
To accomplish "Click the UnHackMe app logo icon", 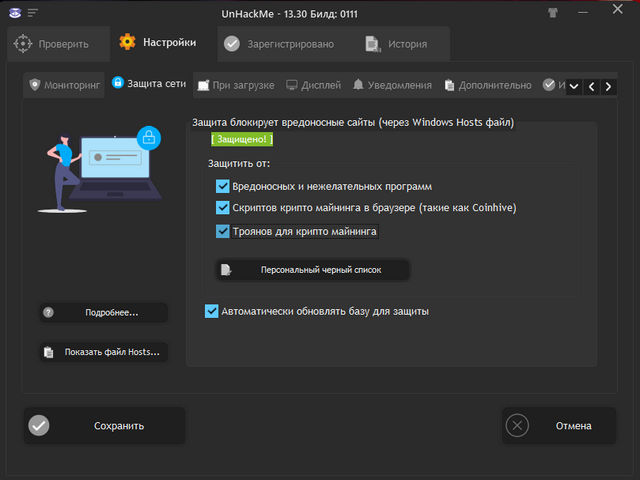I will coord(13,13).
